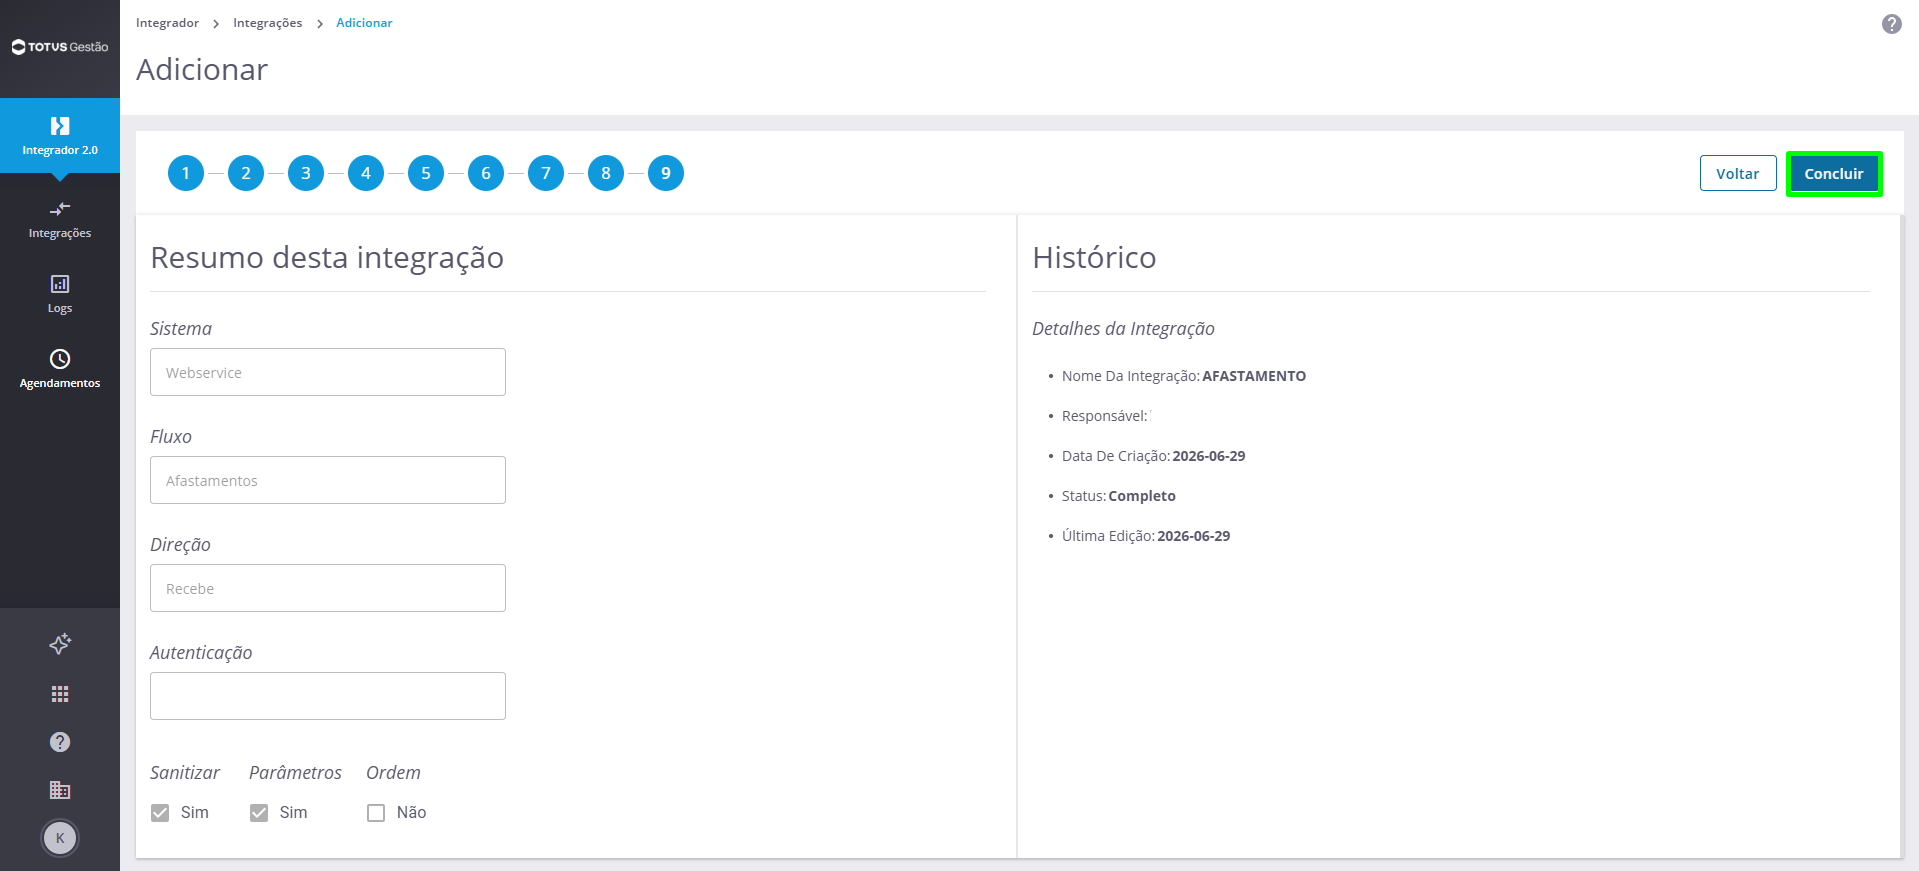Click the Concluir button
This screenshot has height=871, width=1919.
point(1834,173)
